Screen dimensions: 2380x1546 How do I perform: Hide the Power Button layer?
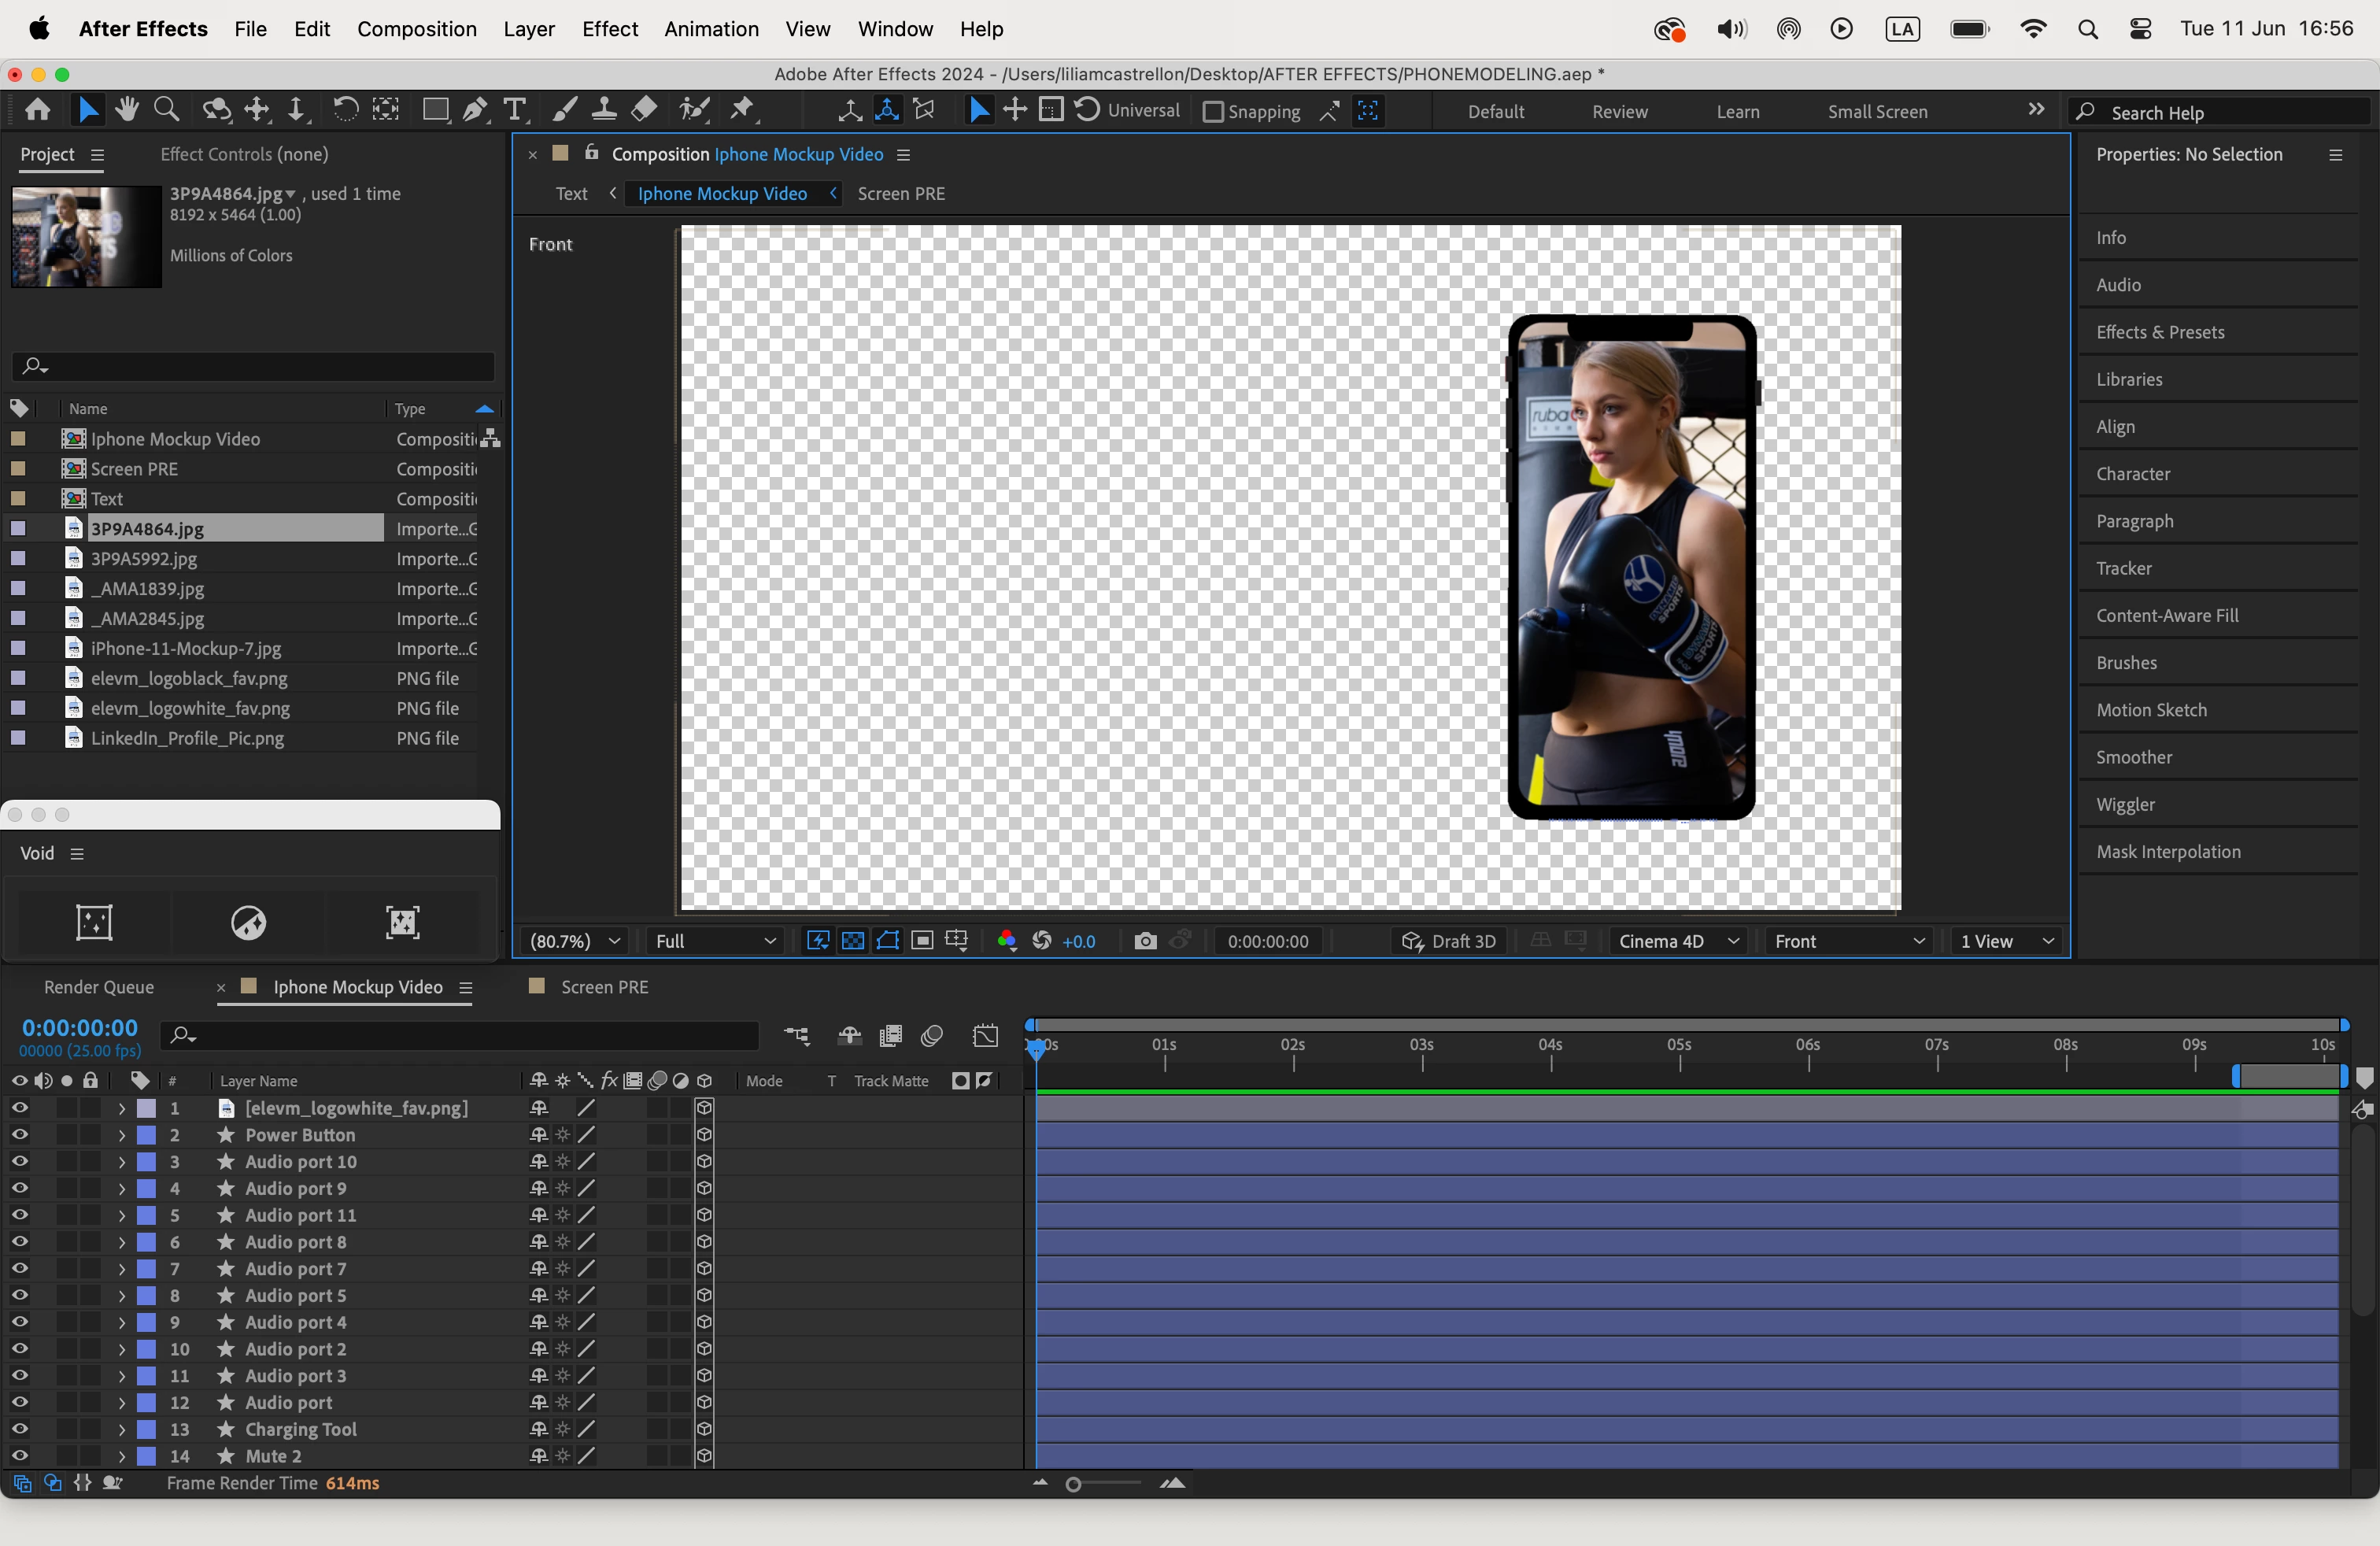[x=19, y=1135]
